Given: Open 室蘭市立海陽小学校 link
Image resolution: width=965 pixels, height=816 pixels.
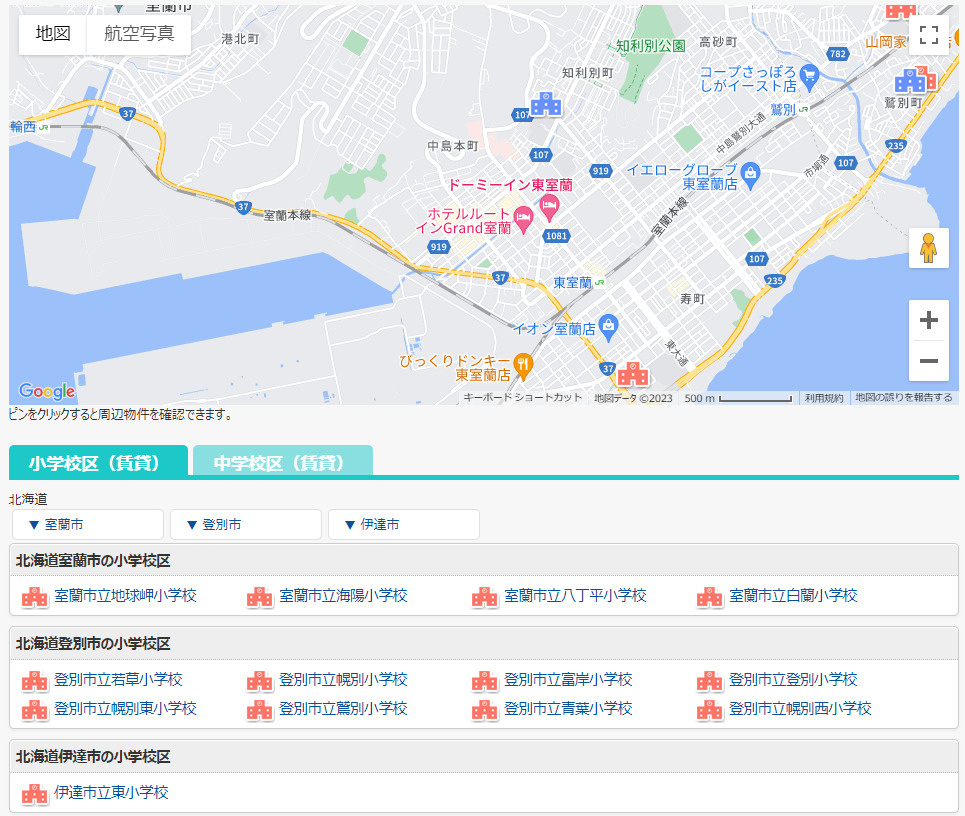Looking at the screenshot, I should tap(343, 596).
